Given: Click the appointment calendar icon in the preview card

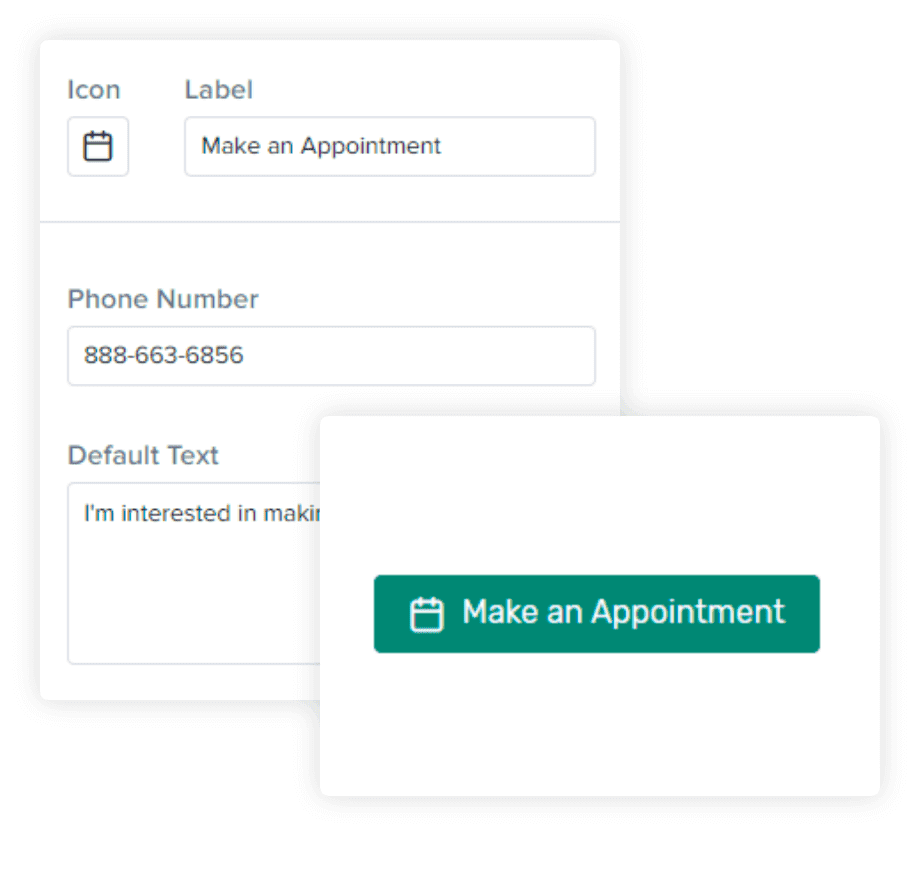Looking at the screenshot, I should click(x=426, y=613).
